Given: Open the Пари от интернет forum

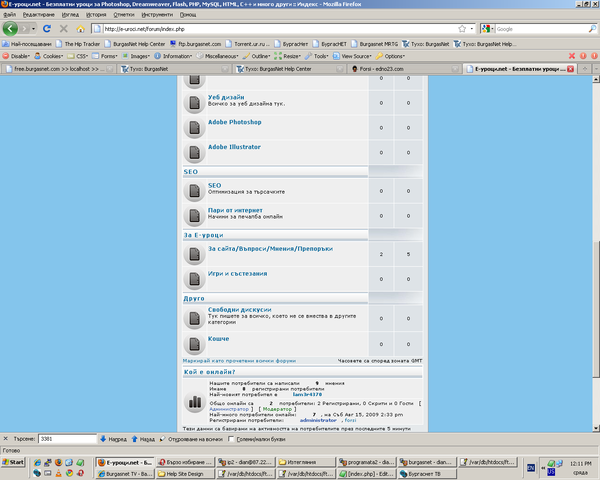Looking at the screenshot, I should coord(235,210).
